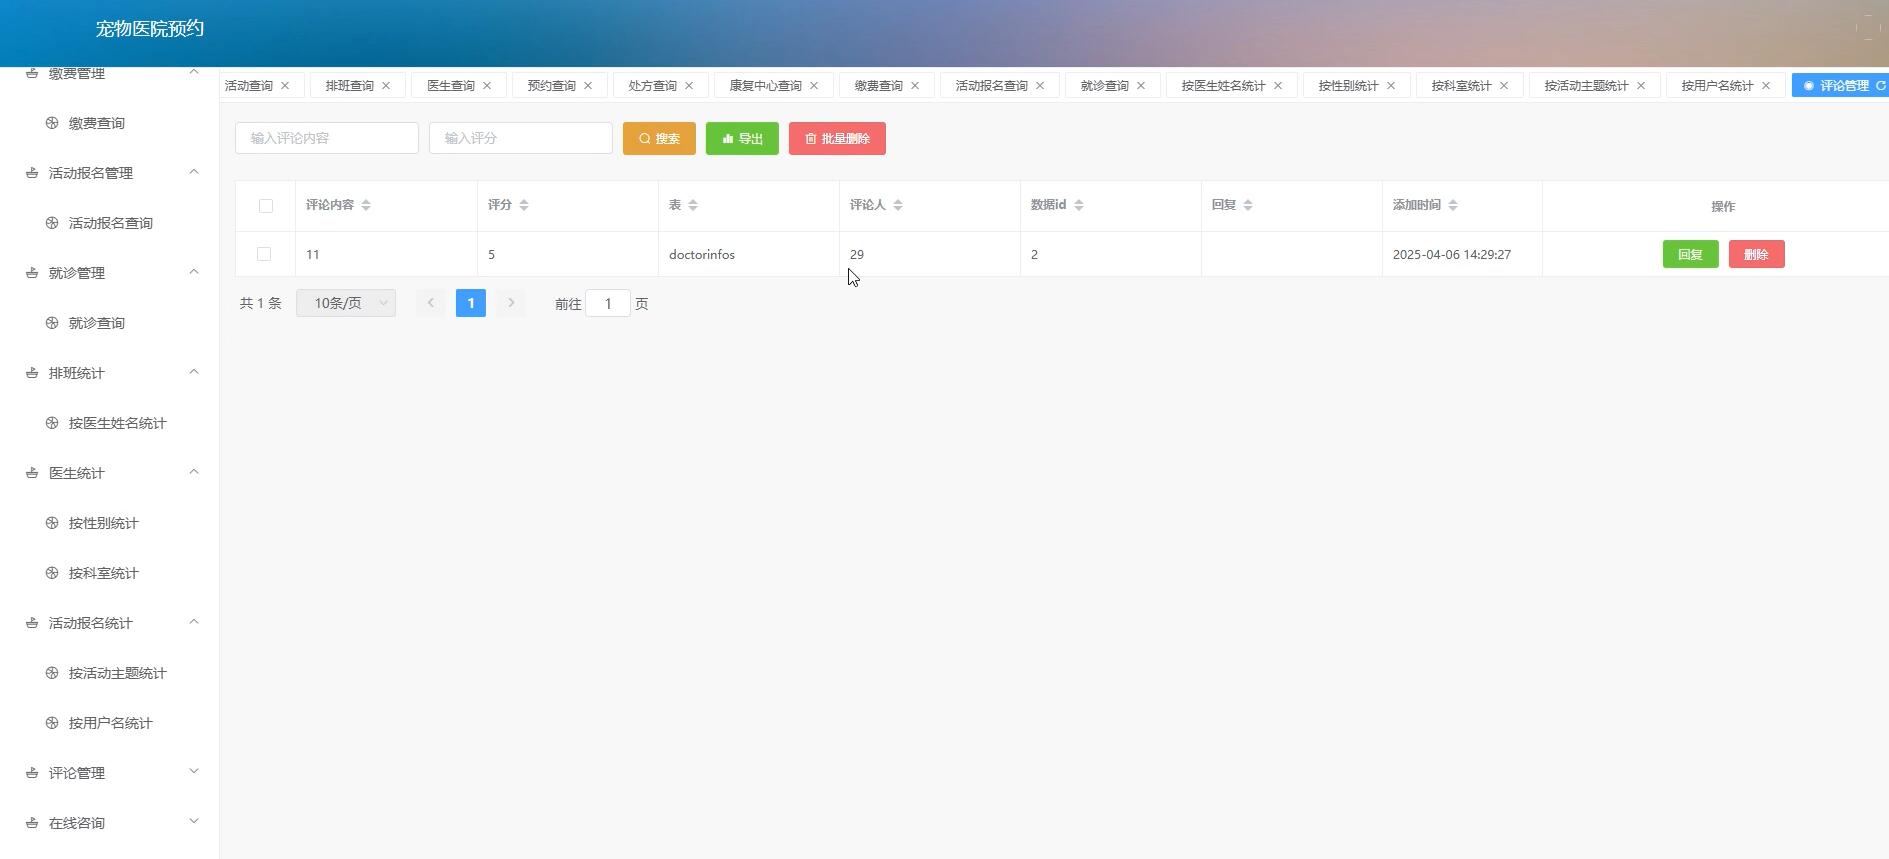Click the fullscreen icon in top-right header
The image size is (1889, 859).
tap(1867, 28)
